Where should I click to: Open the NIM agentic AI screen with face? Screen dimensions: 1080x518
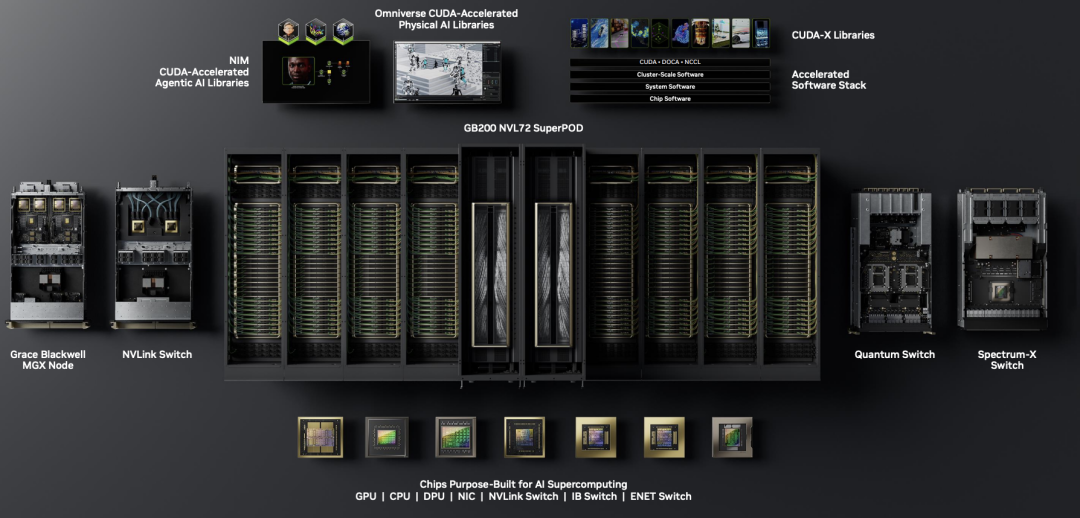point(316,72)
